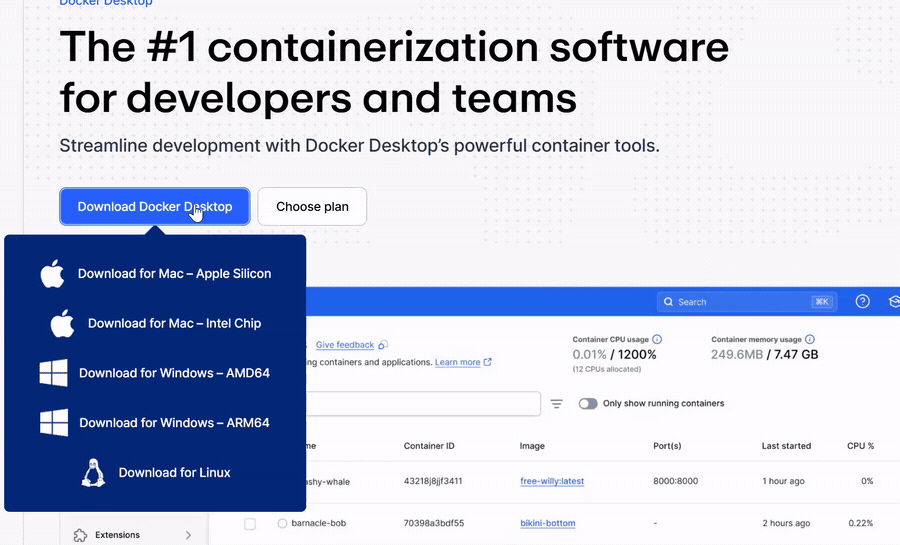Viewport: 900px width, 545px height.
Task: Click the 2 hours ago timestamp
Action: (x=786, y=523)
